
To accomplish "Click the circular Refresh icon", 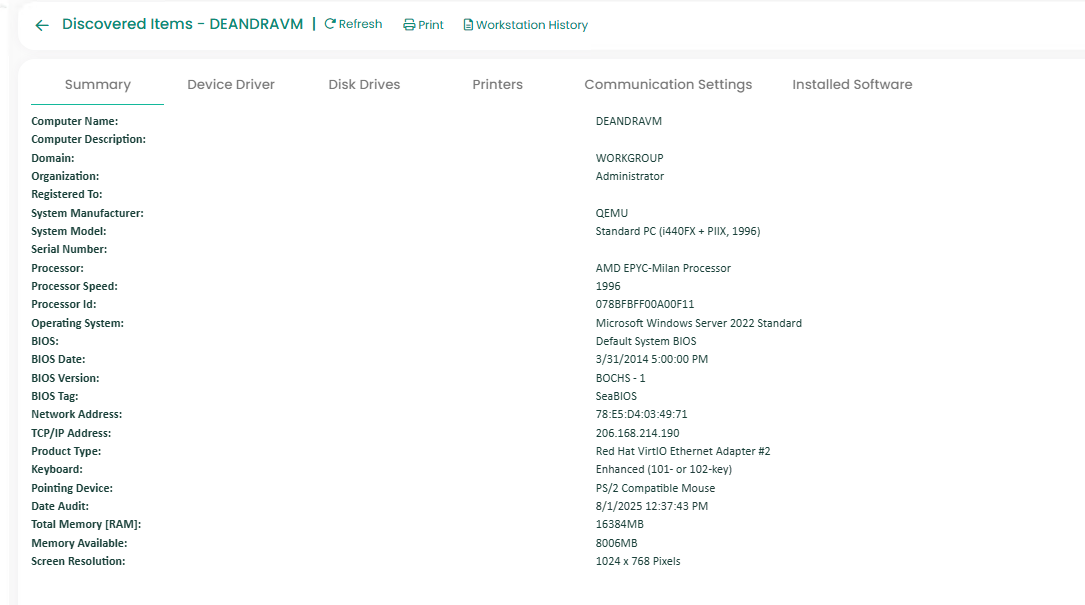I will point(330,24).
